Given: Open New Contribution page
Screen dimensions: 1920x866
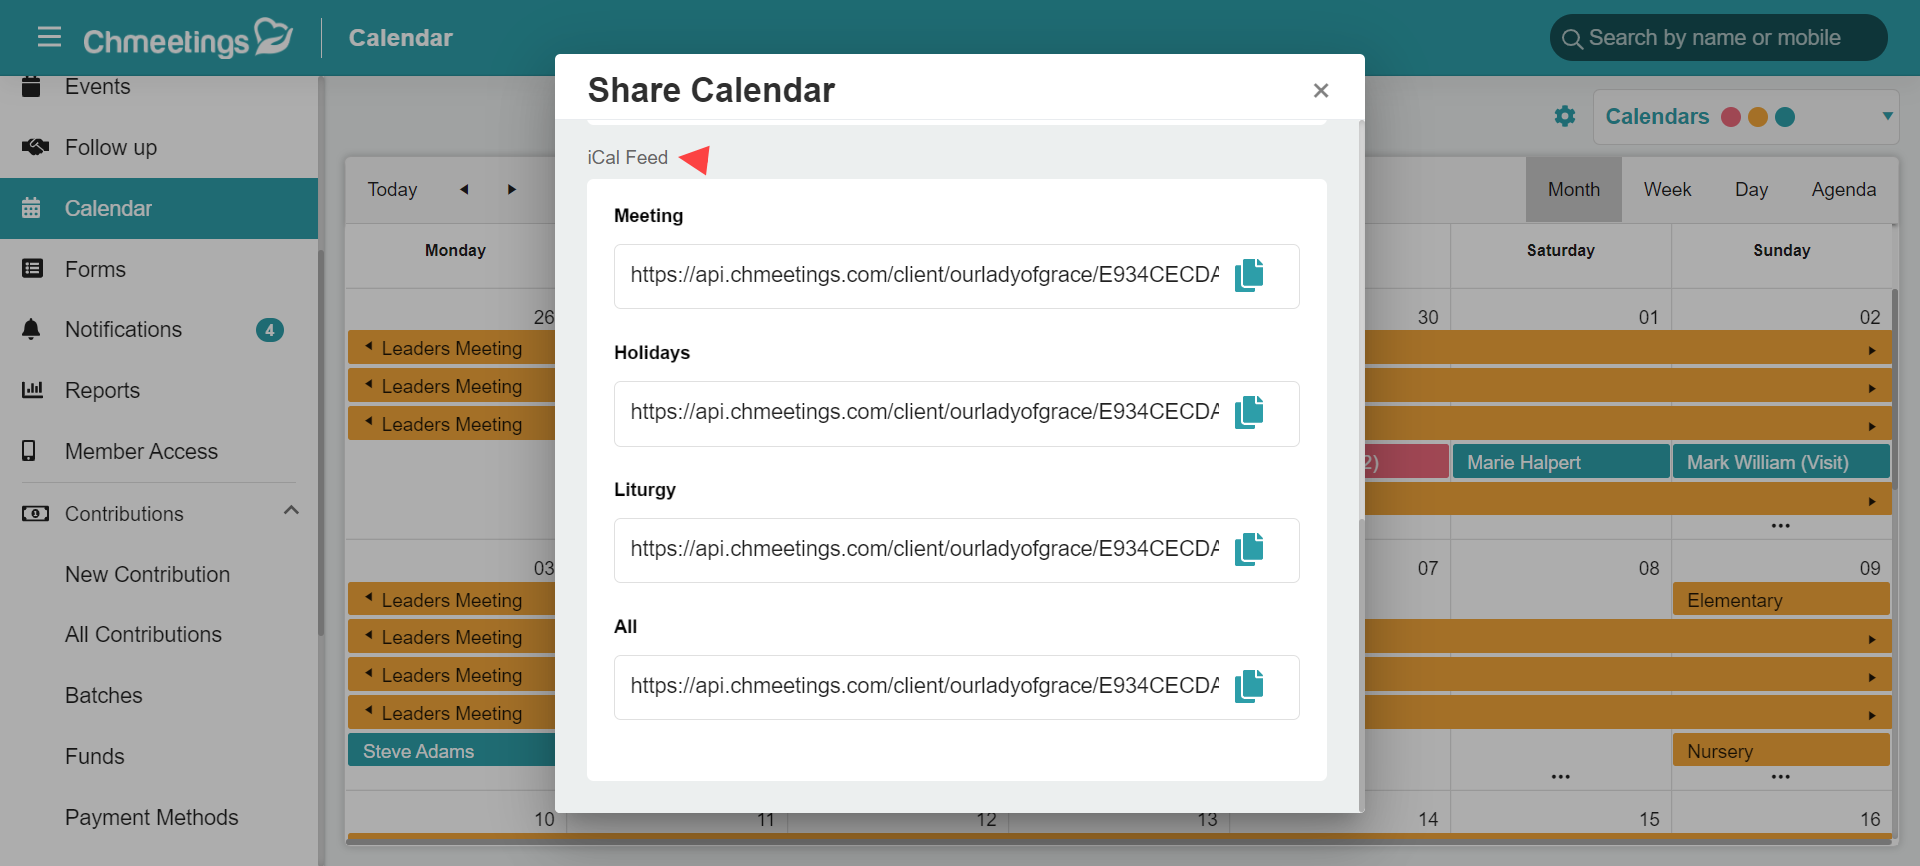Looking at the screenshot, I should point(148,574).
